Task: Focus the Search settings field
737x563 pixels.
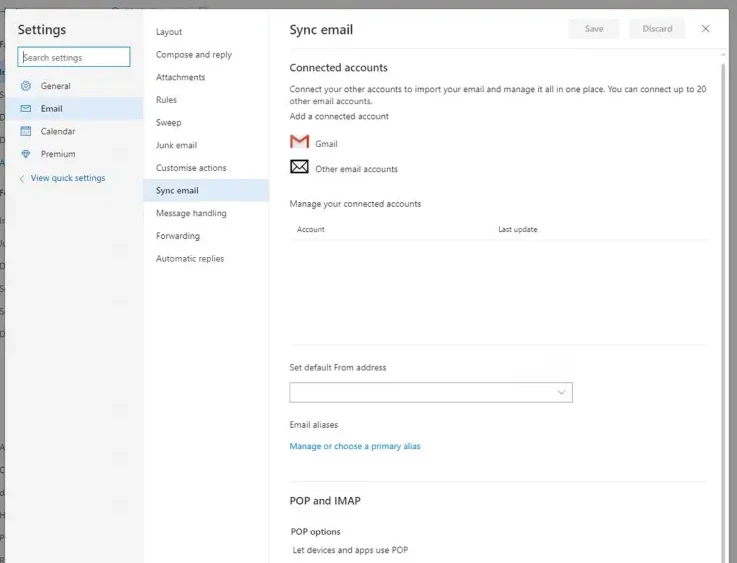Action: (74, 57)
